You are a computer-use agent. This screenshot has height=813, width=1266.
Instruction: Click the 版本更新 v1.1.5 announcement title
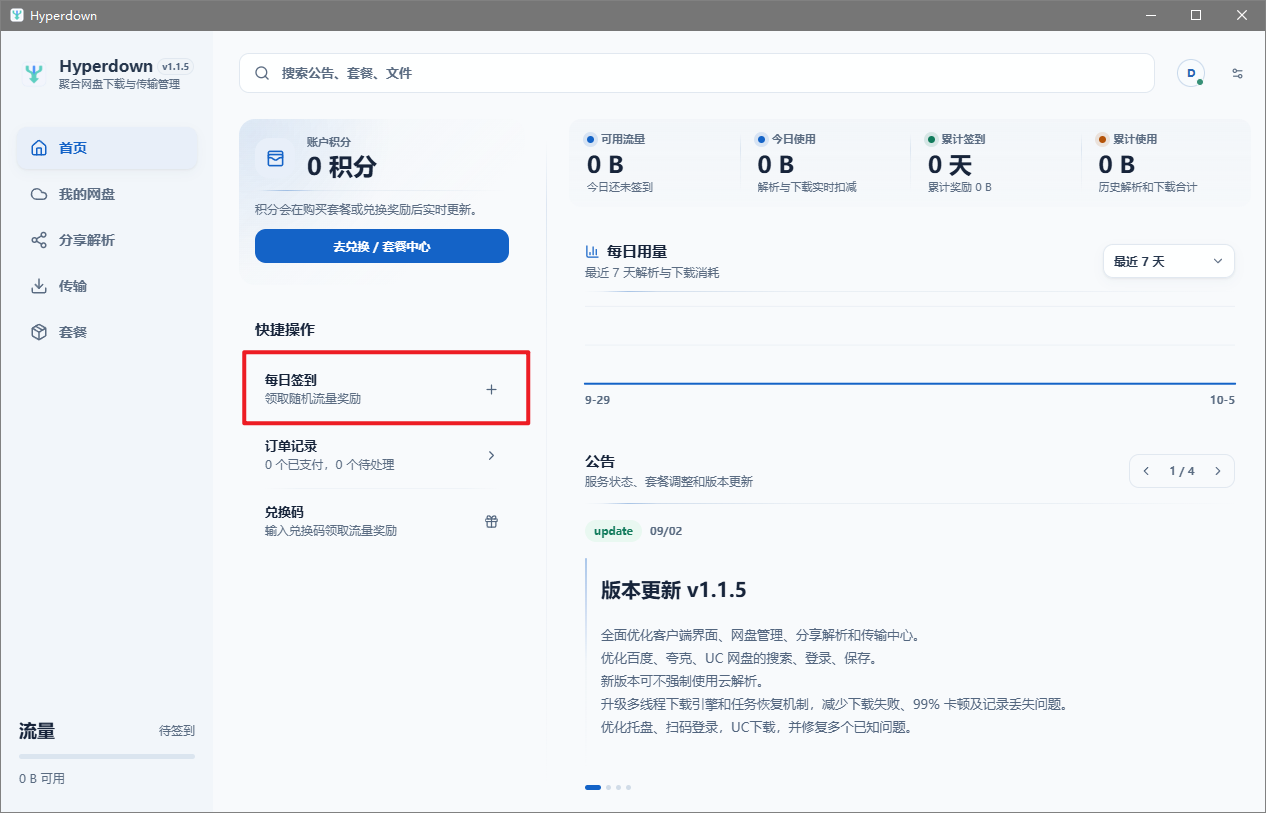[673, 590]
